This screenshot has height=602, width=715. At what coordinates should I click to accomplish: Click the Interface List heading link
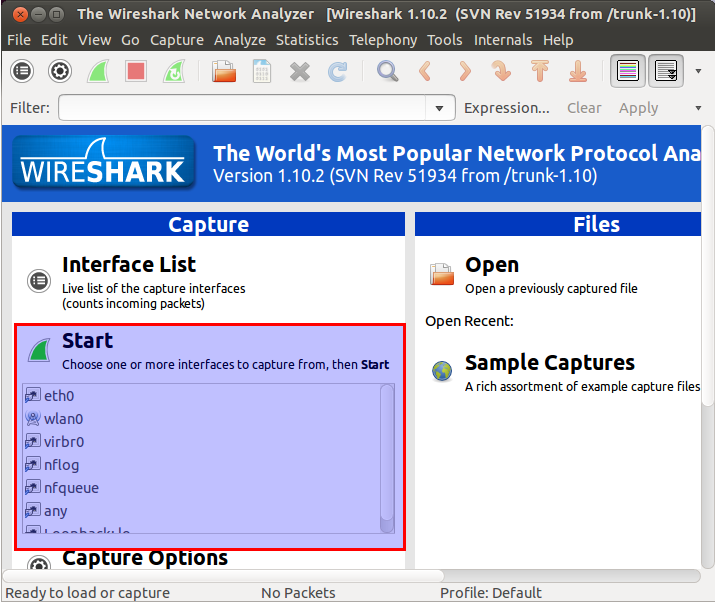129,265
